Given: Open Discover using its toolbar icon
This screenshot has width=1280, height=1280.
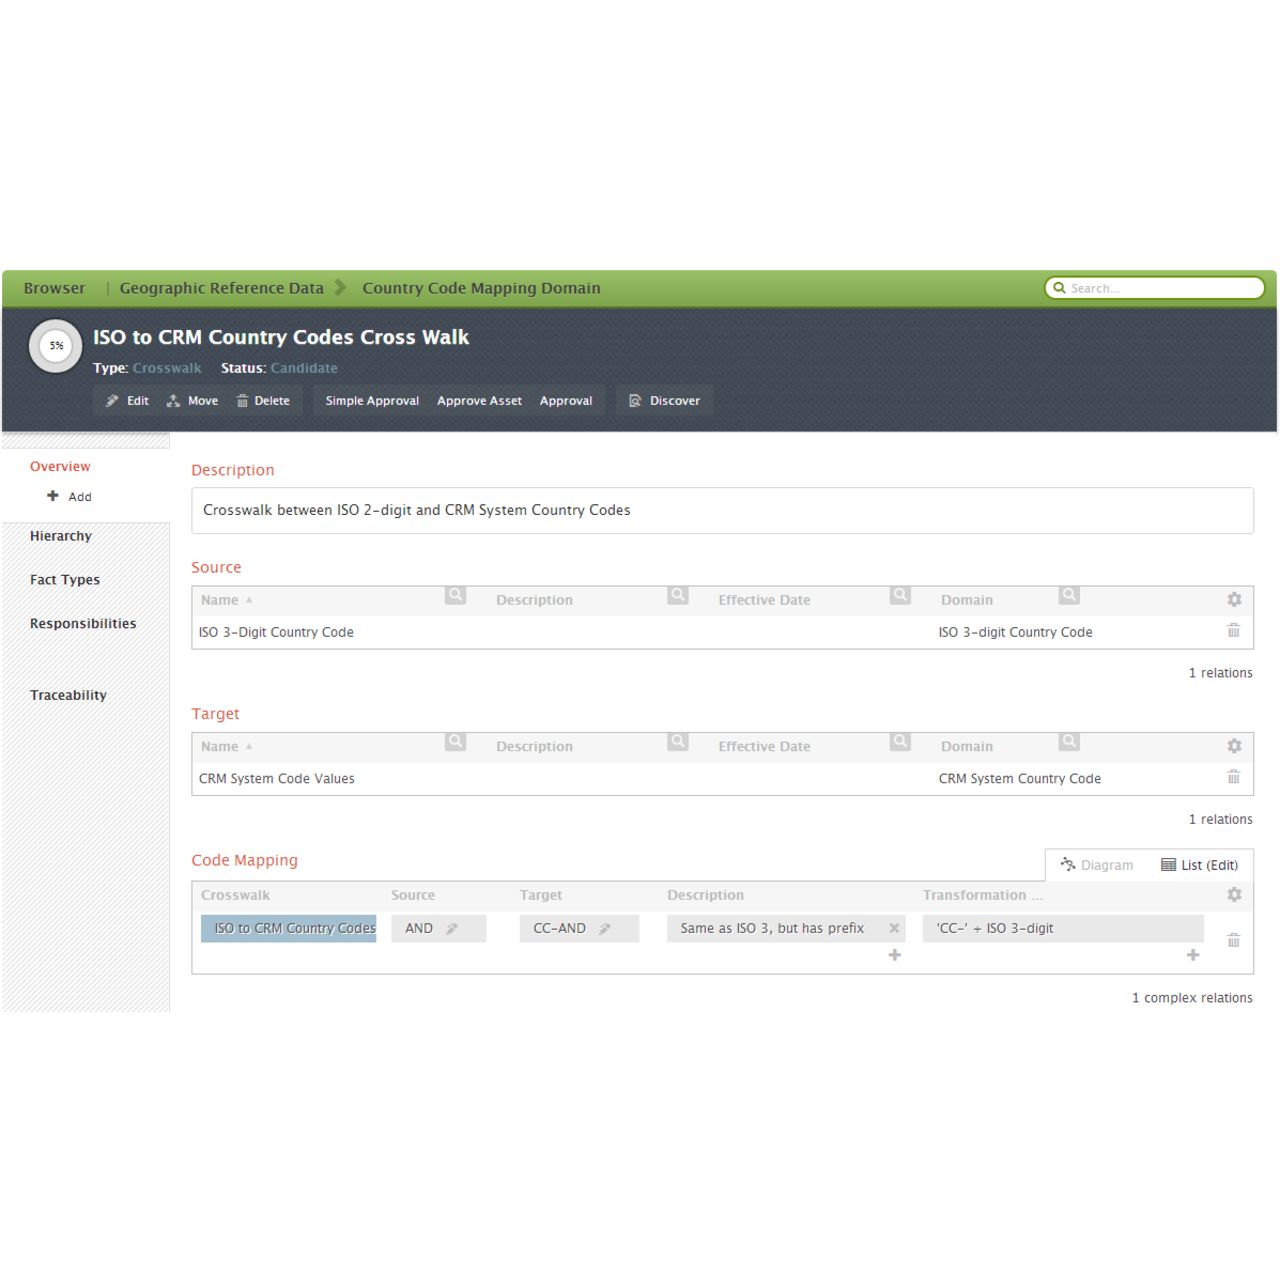Looking at the screenshot, I should [636, 400].
